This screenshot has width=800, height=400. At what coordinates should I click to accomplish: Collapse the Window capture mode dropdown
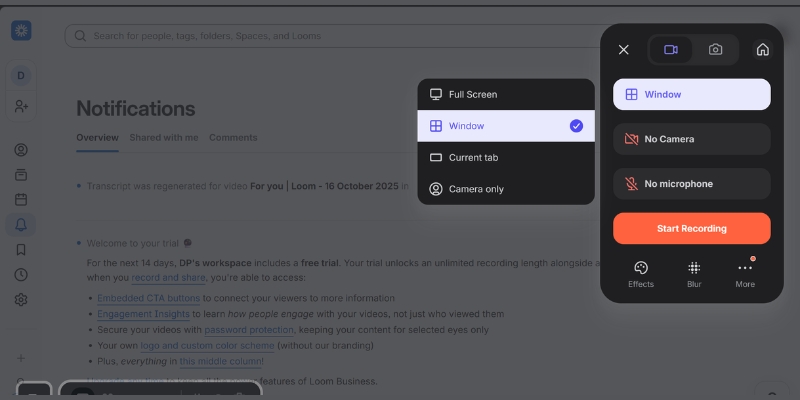692,94
